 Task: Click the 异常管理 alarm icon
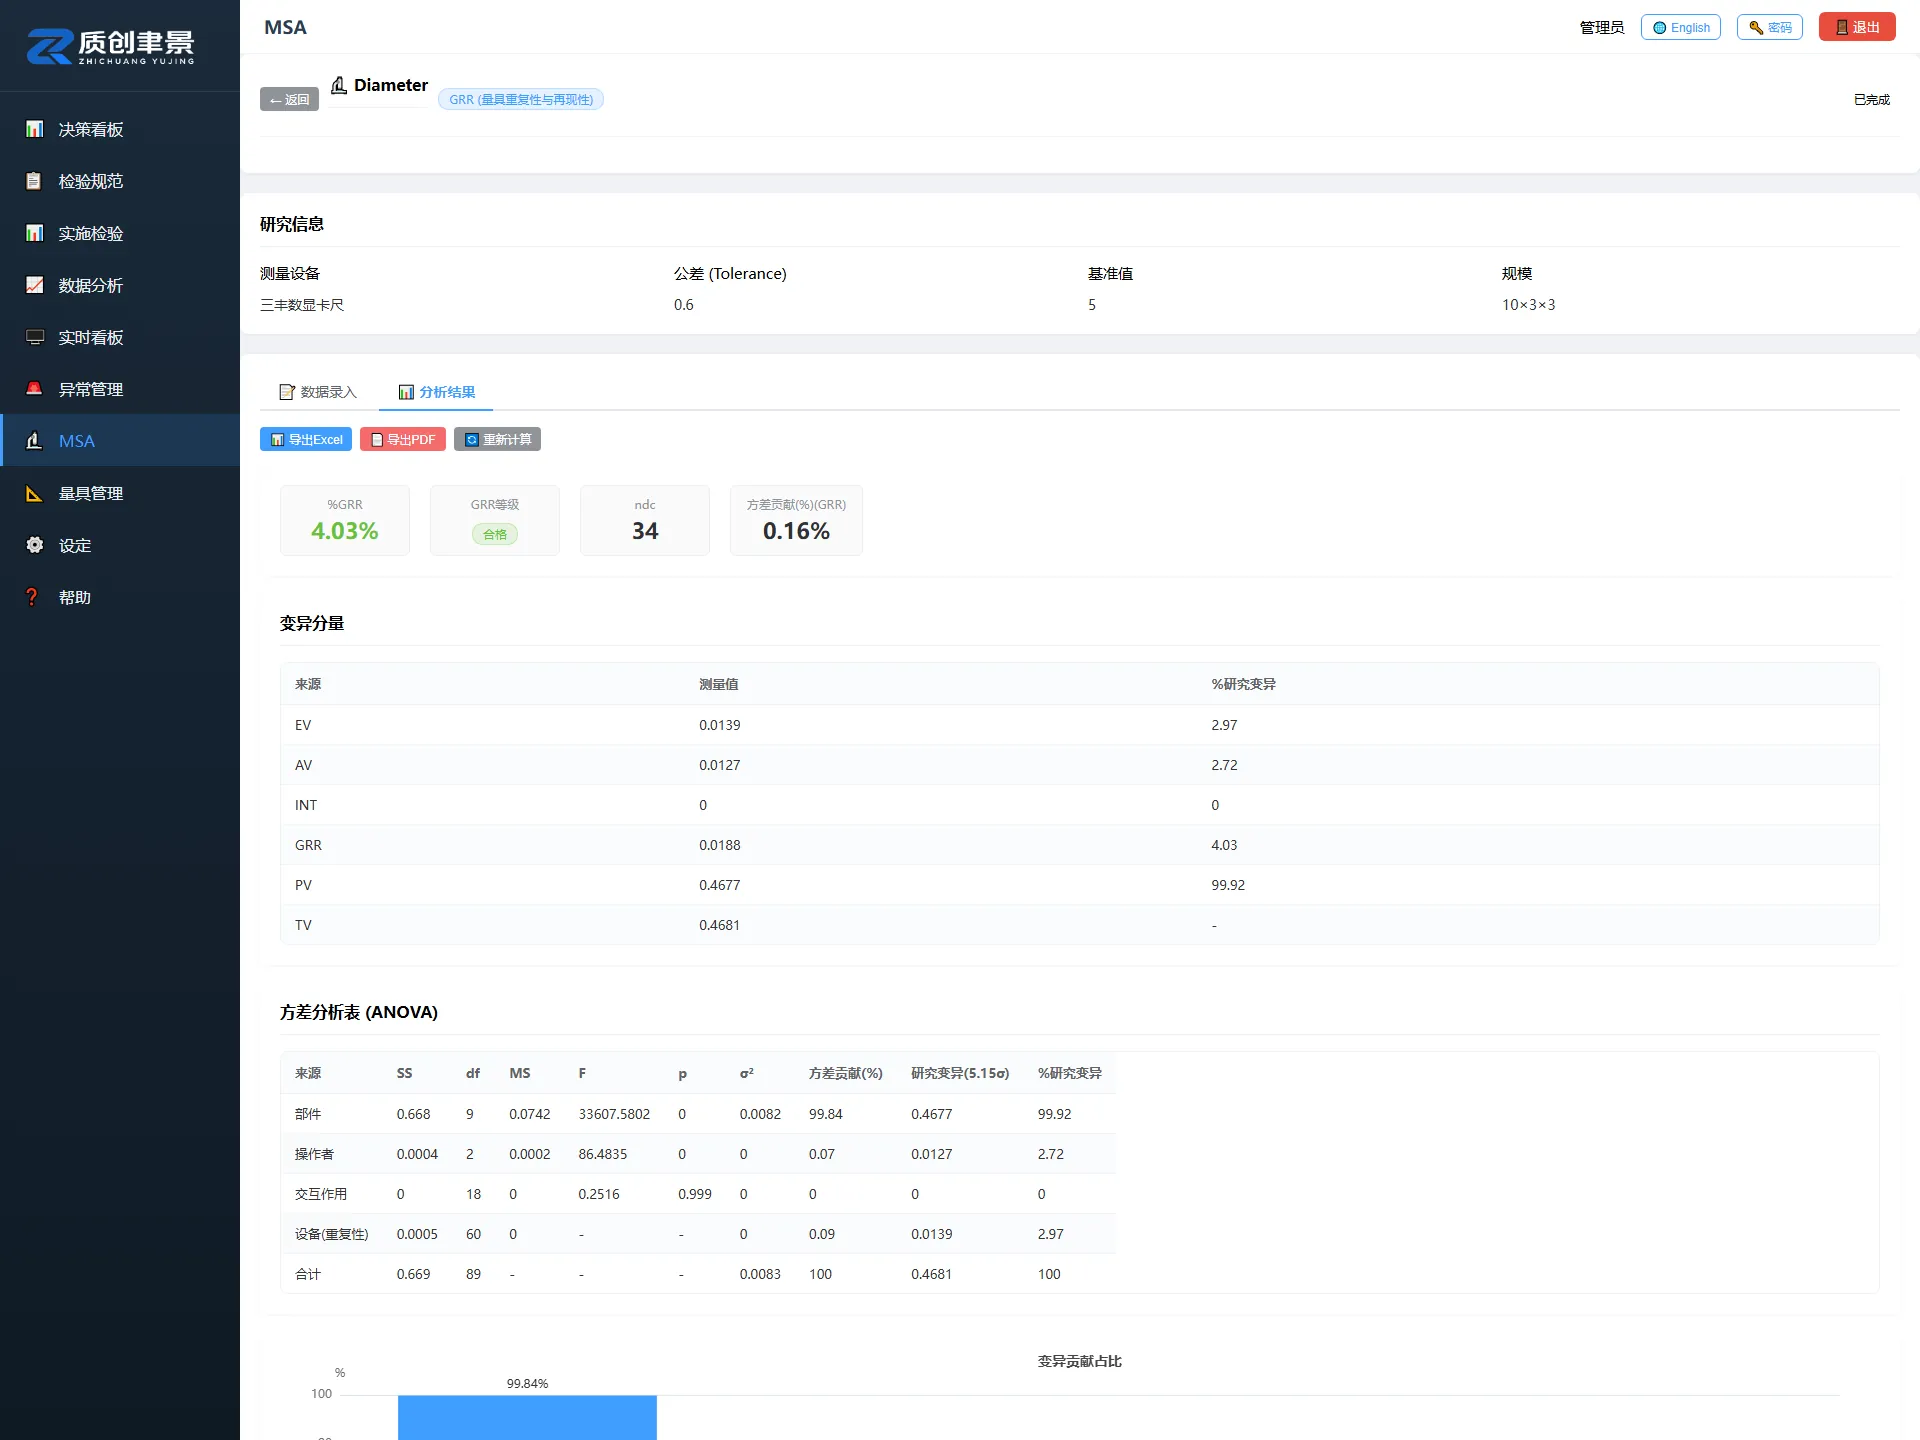[34, 389]
